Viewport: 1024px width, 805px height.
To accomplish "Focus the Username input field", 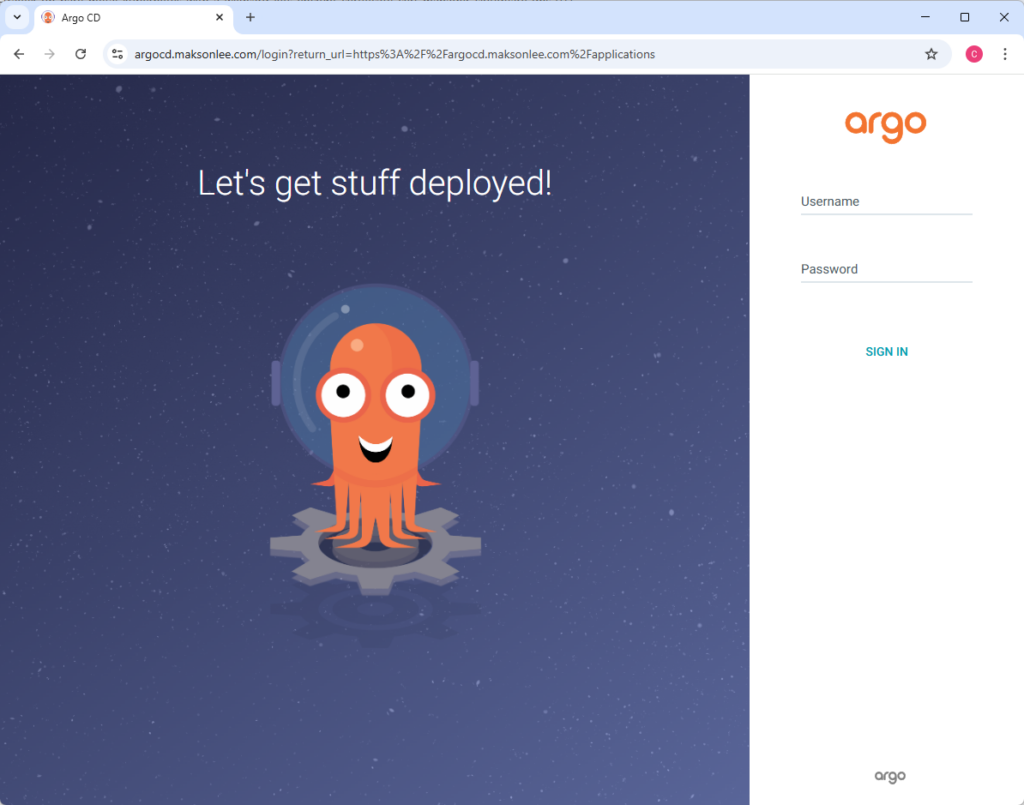I will [886, 202].
